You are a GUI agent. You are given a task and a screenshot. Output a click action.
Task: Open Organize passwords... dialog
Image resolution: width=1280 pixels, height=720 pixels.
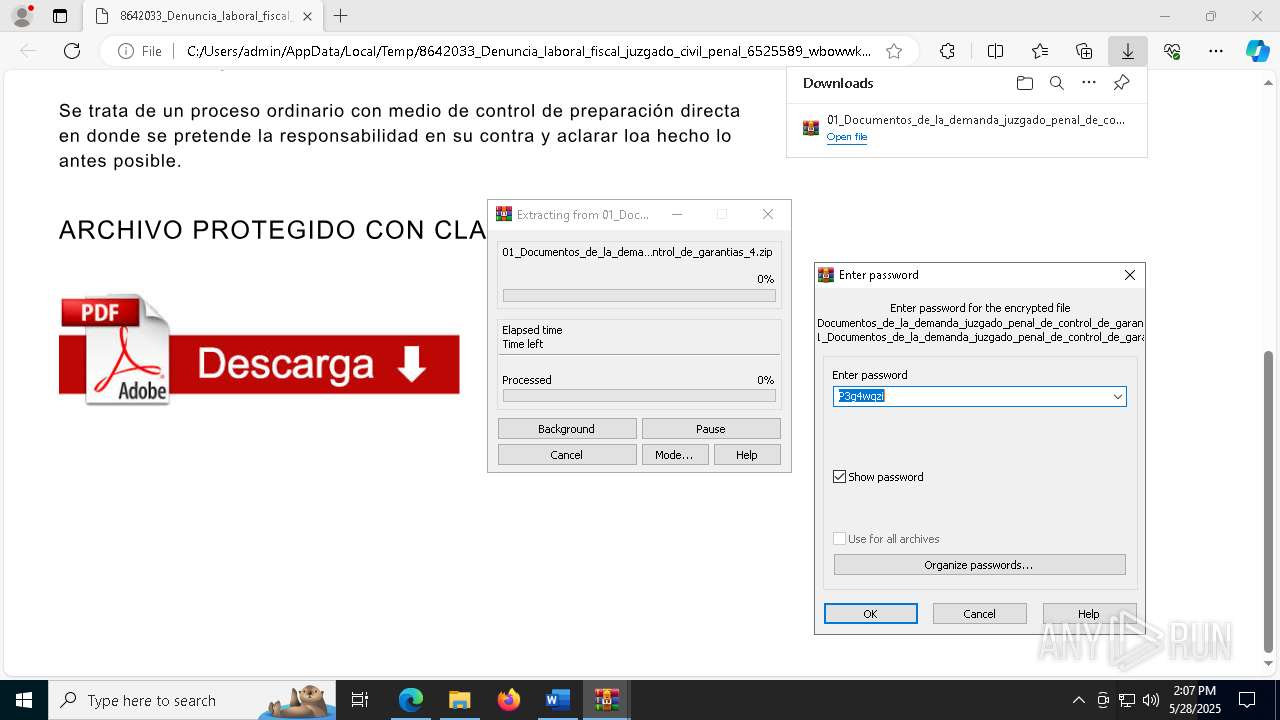[x=979, y=565]
